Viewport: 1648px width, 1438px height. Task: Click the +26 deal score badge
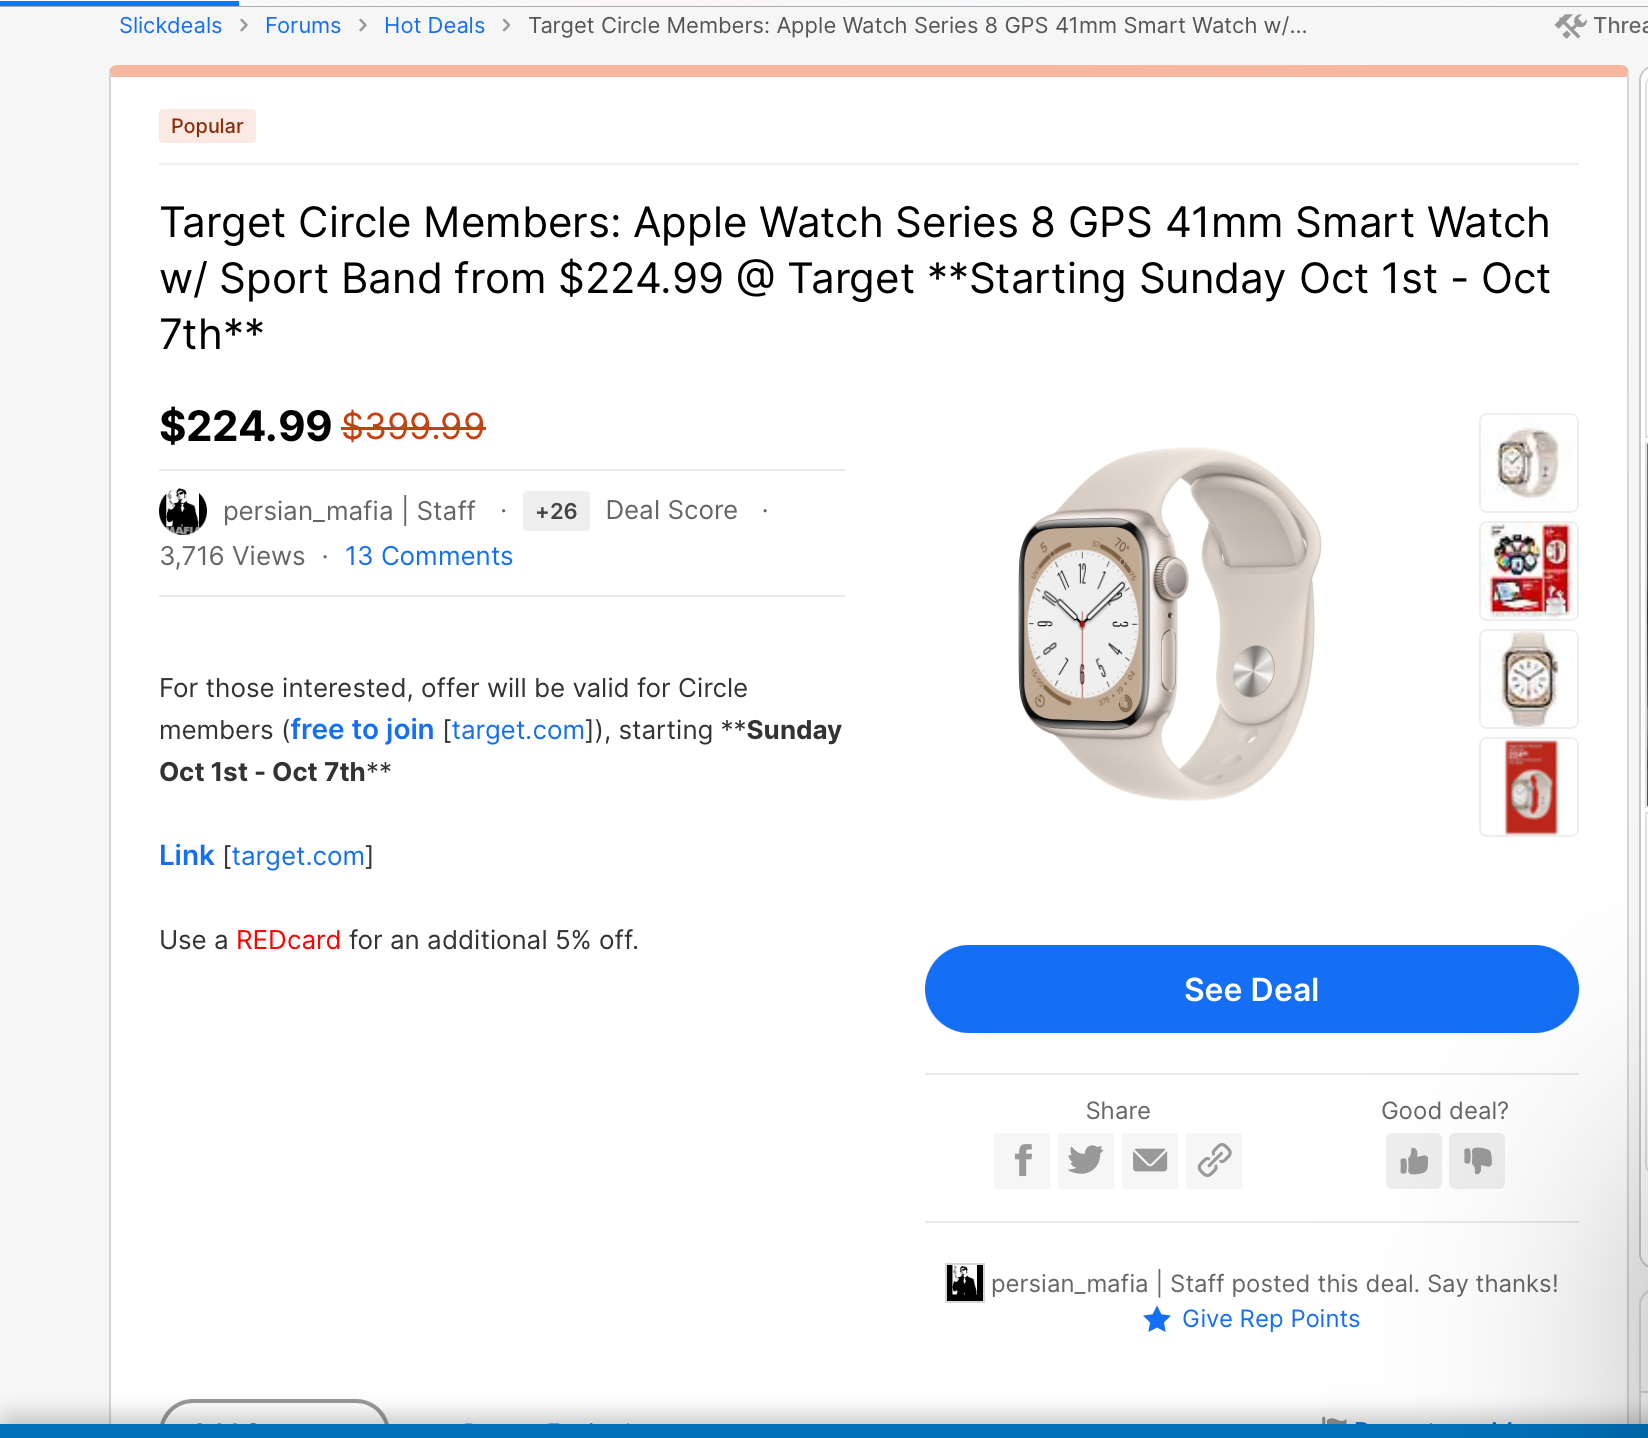click(x=556, y=511)
